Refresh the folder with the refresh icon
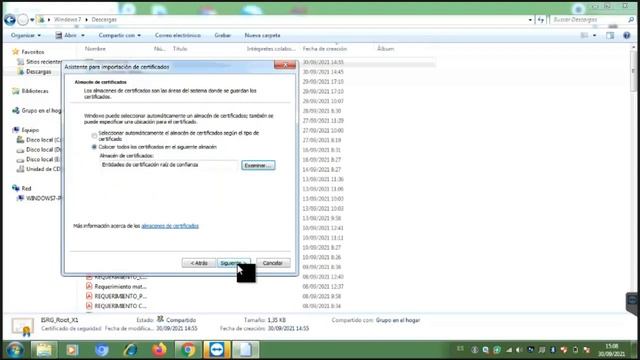This screenshot has width=640, height=360. pyautogui.click(x=541, y=20)
